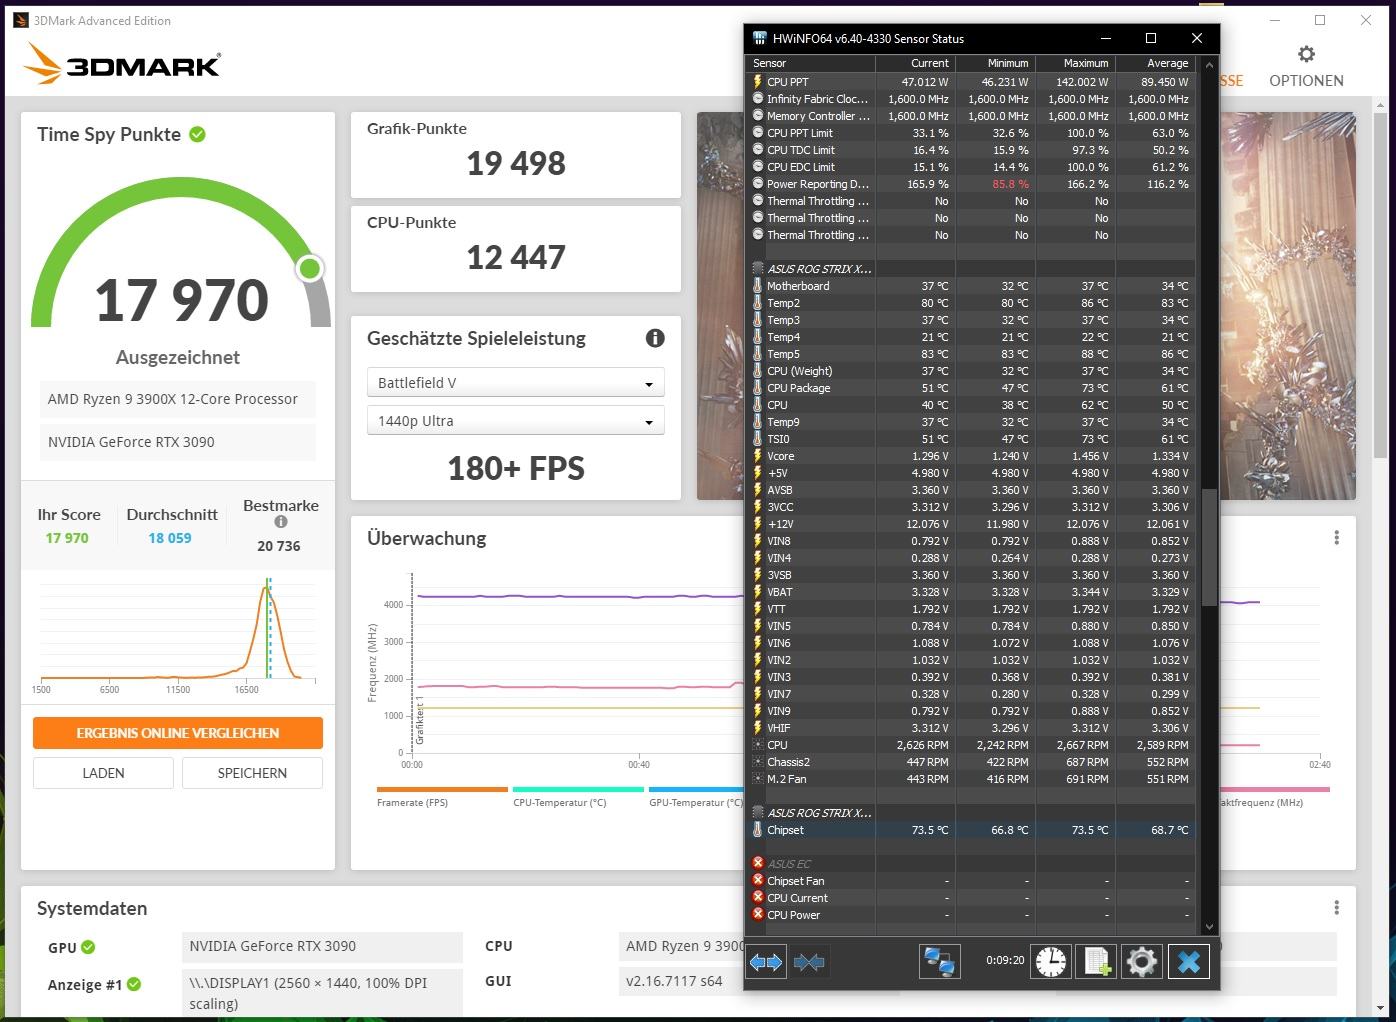The image size is (1396, 1022).
Task: Select the Vcore voltage row
Action: [x=971, y=456]
